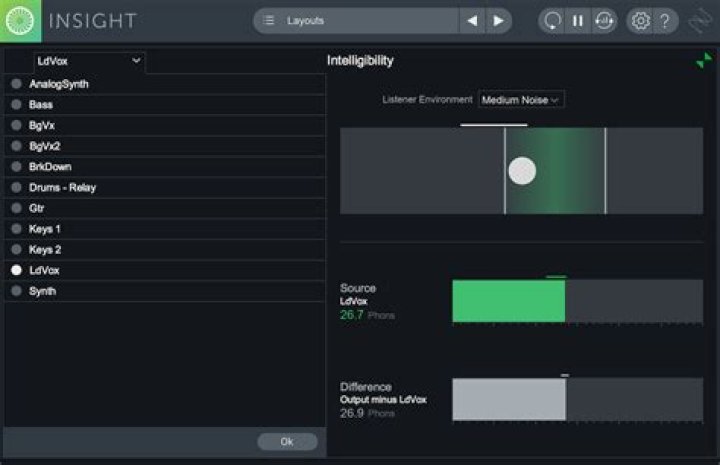The height and width of the screenshot is (465, 720).
Task: Expand the Listener Environment dropdown
Action: coord(521,100)
